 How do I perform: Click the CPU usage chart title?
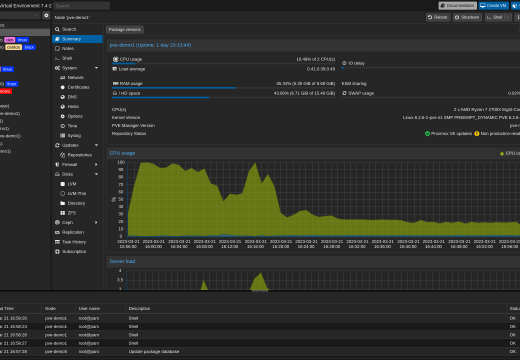[x=122, y=153]
